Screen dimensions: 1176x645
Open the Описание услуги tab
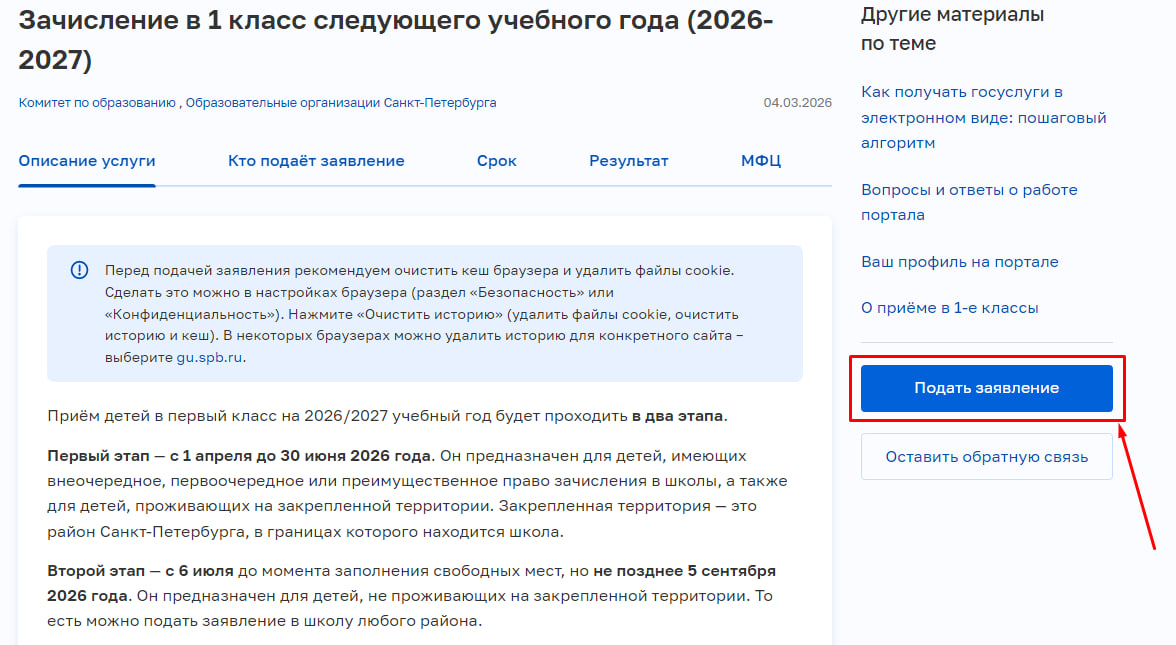(x=87, y=161)
